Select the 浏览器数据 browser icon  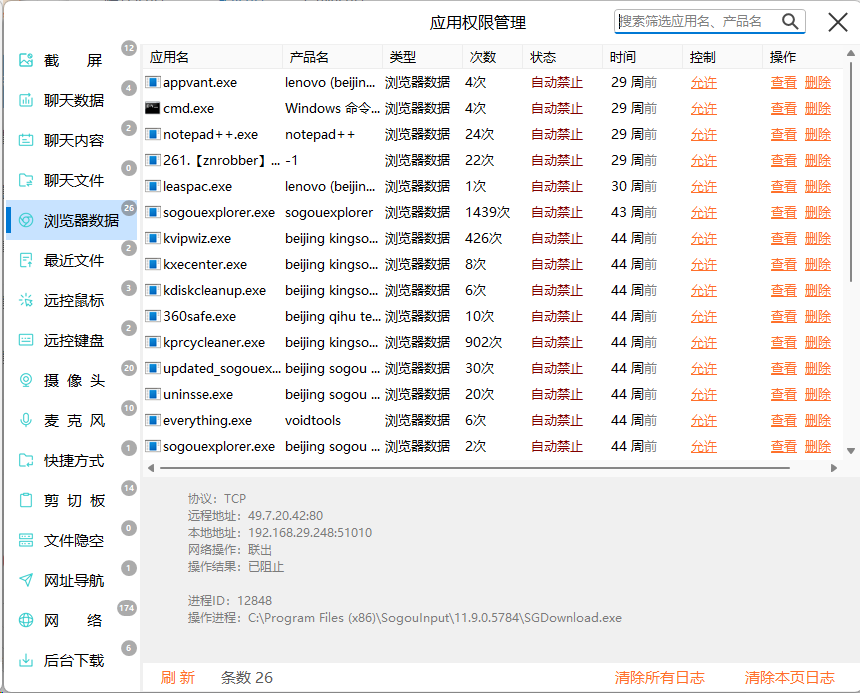click(26, 220)
